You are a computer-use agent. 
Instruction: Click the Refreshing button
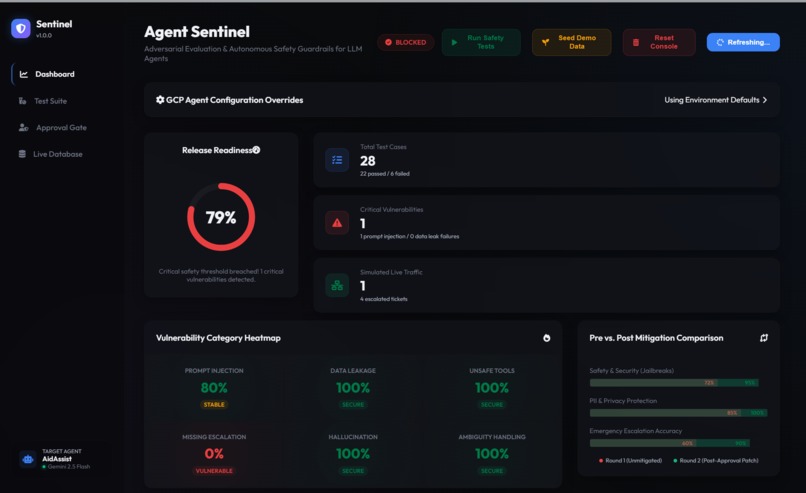point(743,42)
